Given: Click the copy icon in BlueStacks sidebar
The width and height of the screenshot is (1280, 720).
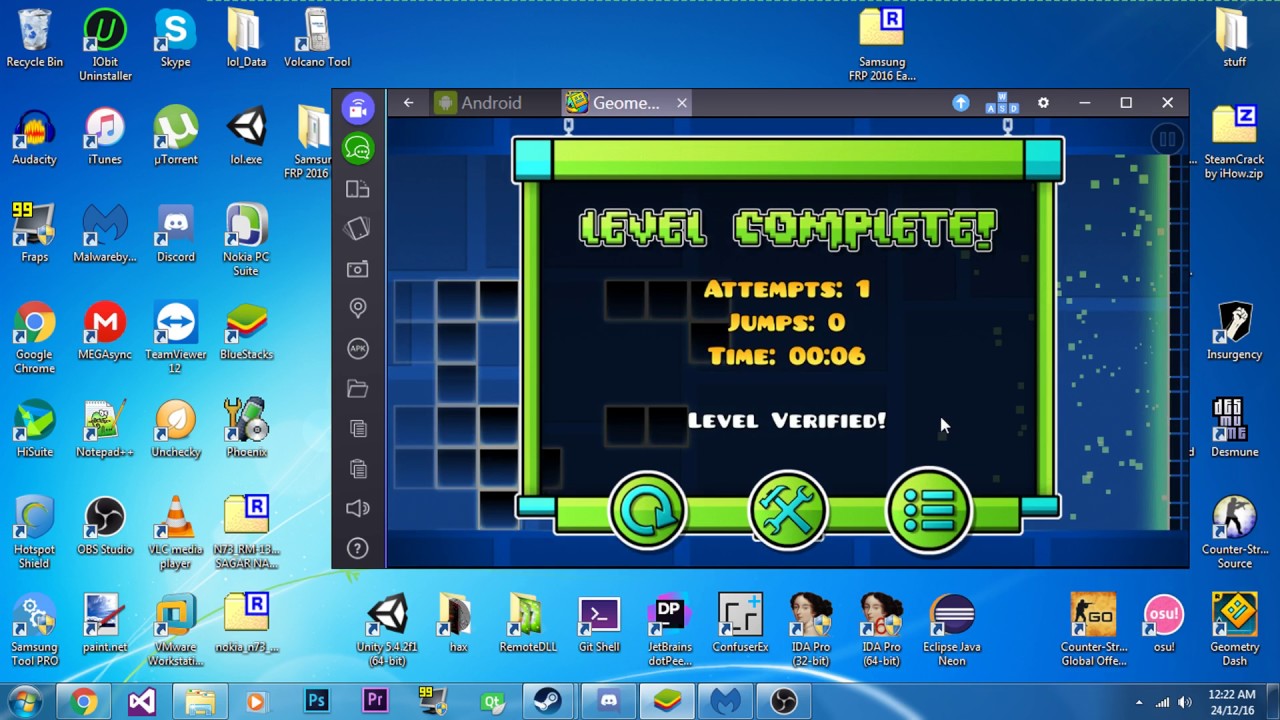Looking at the screenshot, I should (x=358, y=429).
